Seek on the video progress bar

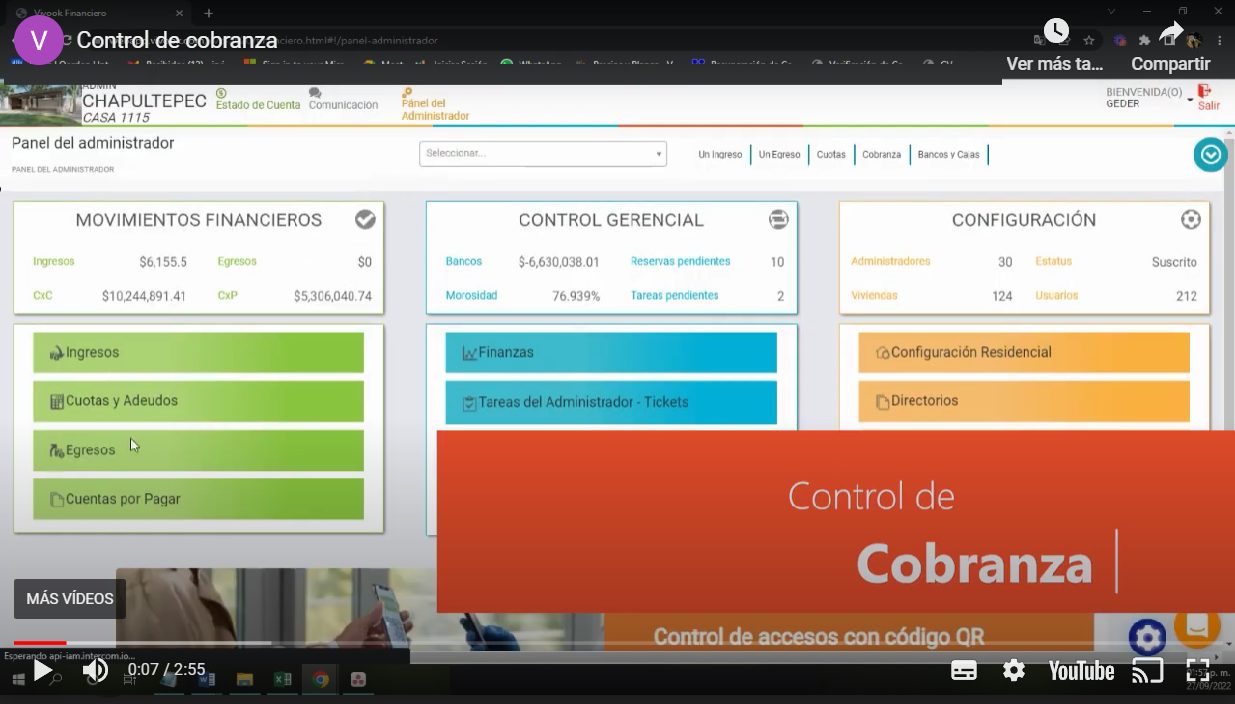[617, 642]
